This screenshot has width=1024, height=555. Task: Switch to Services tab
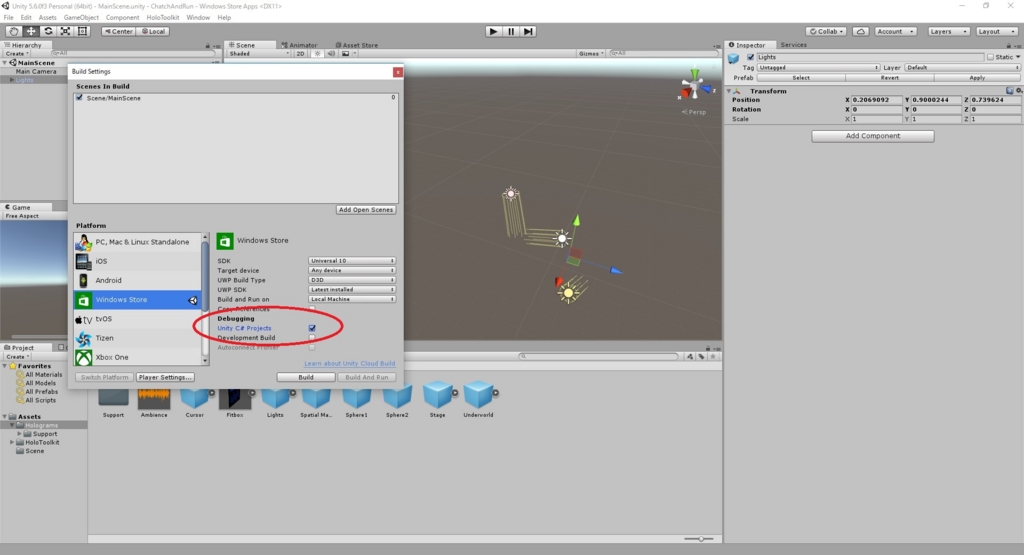click(x=793, y=45)
